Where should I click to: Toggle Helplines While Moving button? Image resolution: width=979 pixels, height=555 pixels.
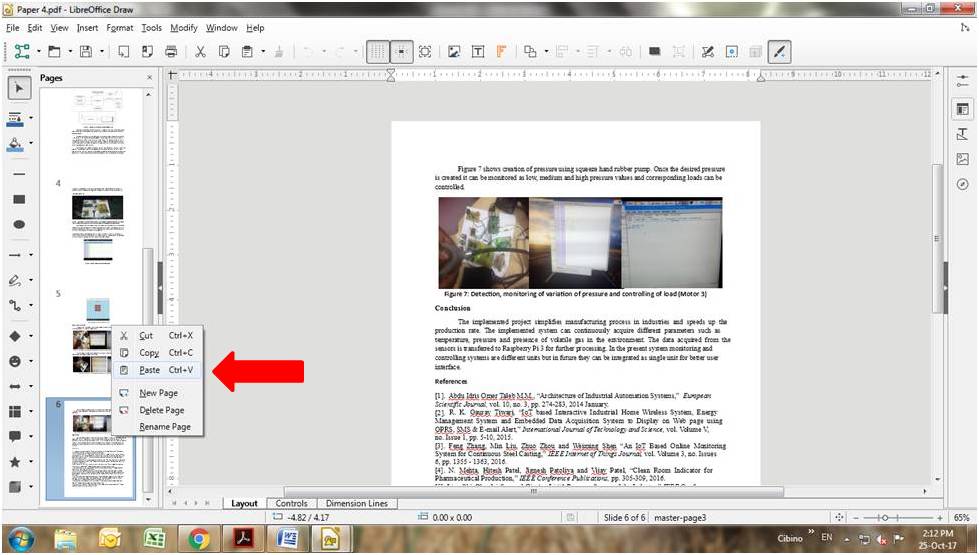tap(401, 52)
